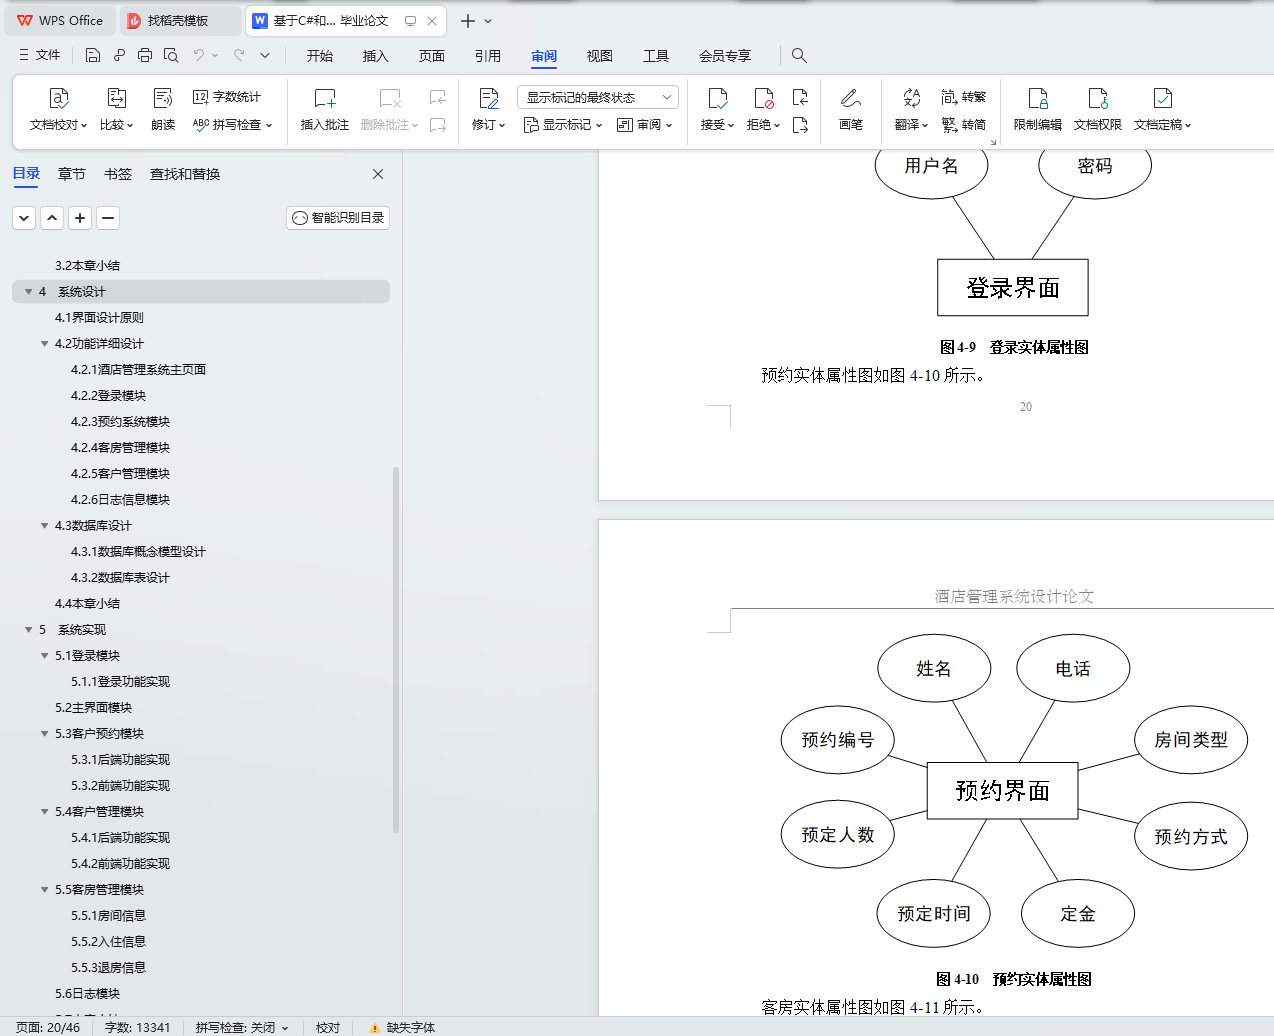Collapse the 5.3客户预约模块 tree node
This screenshot has width=1274, height=1036.
pos(44,734)
